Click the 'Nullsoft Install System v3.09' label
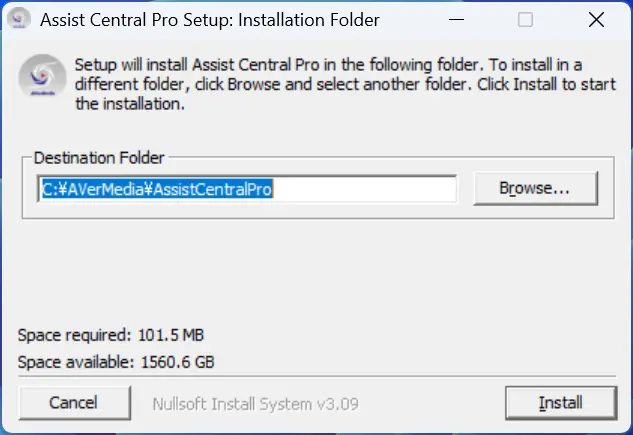The image size is (633, 435). point(256,404)
